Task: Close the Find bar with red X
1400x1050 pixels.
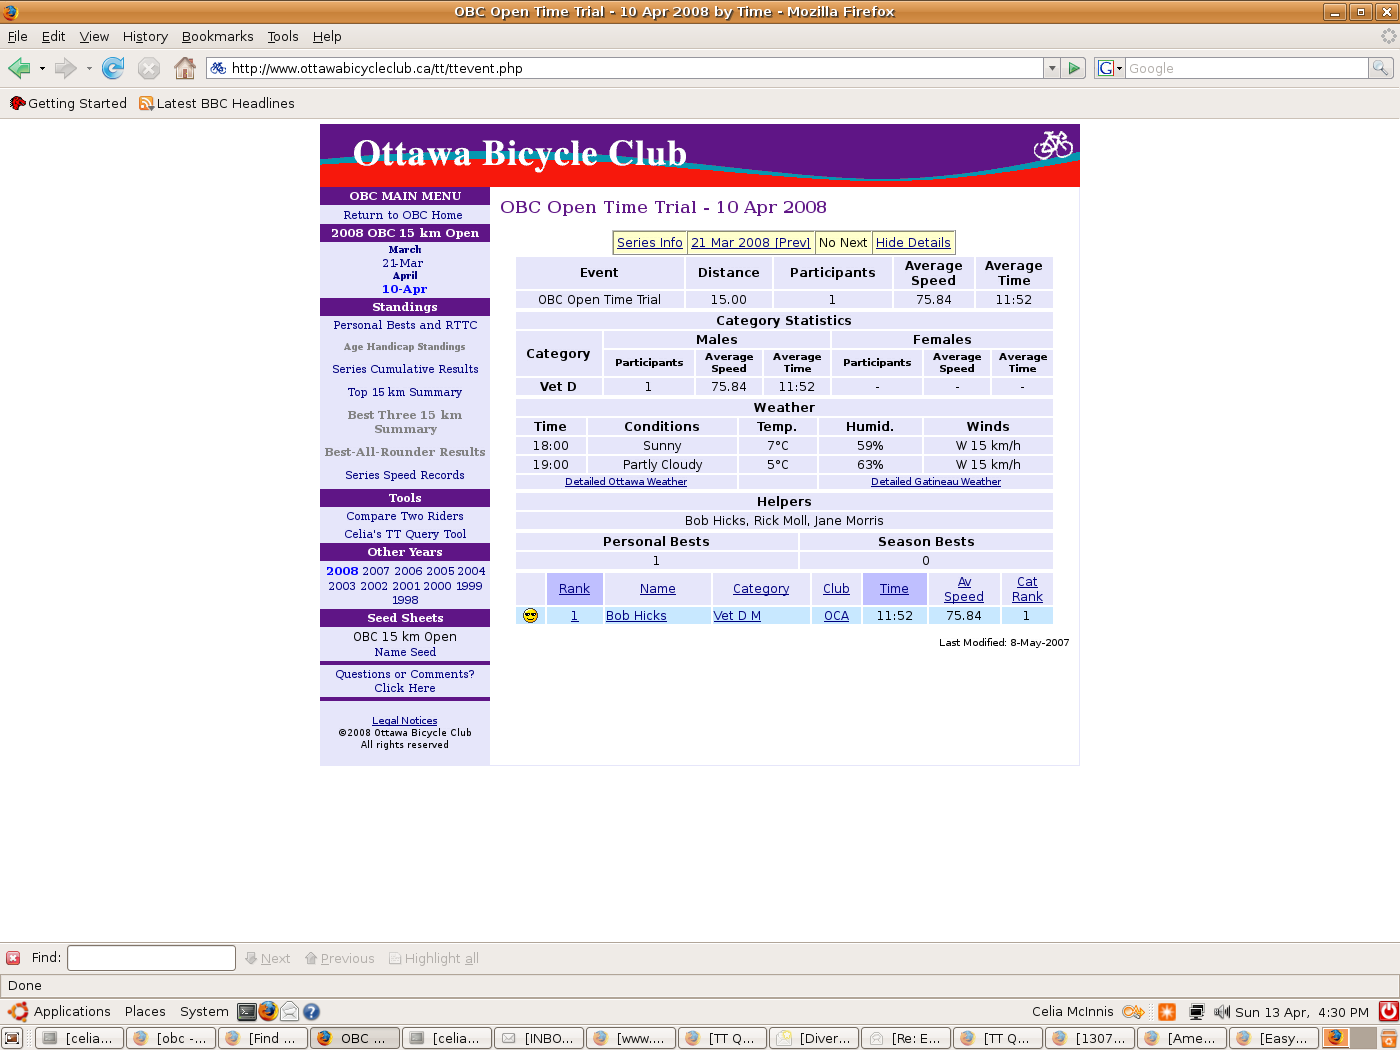Action: (x=13, y=958)
